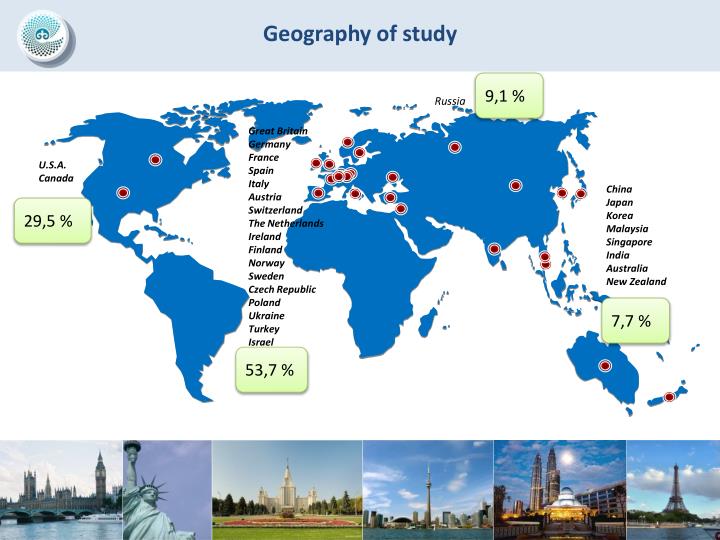This screenshot has width=720, height=540.
Task: Click the 'India' label
Action: (x=617, y=255)
